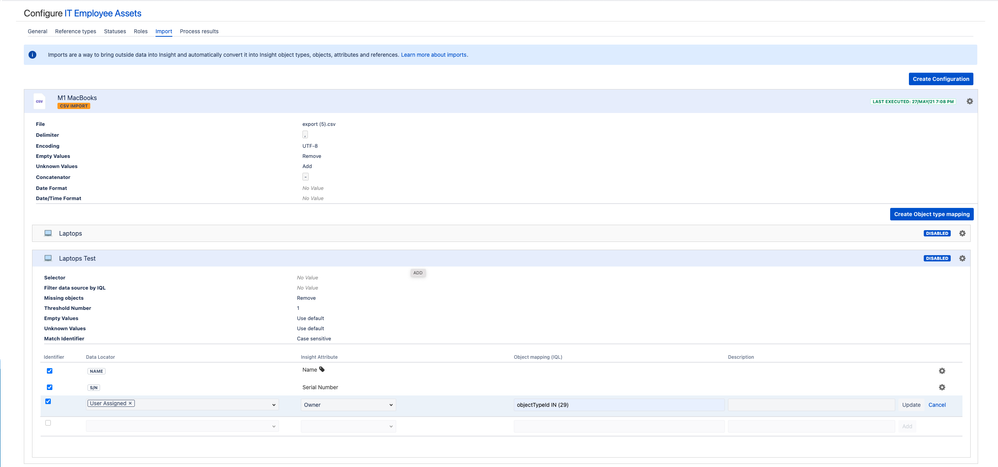Open the M1 MacBooks import settings gear

pos(969,101)
